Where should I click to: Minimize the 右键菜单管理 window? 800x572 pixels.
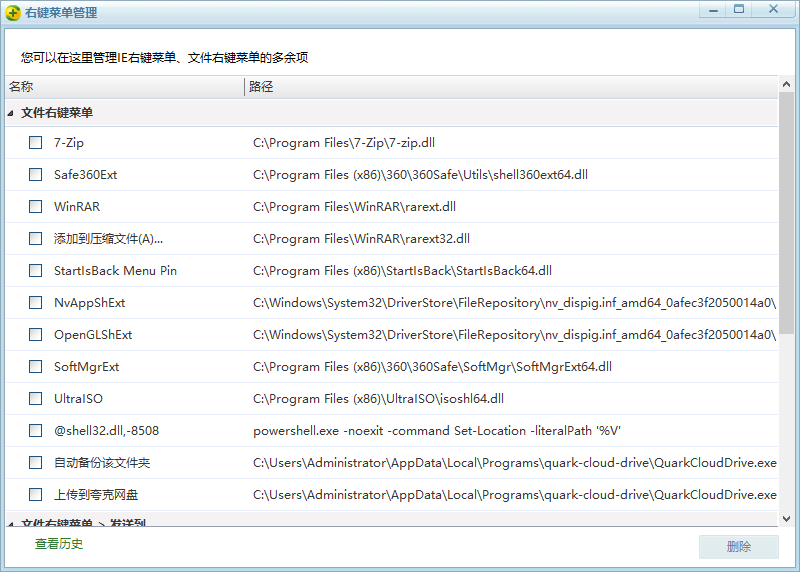coord(713,10)
